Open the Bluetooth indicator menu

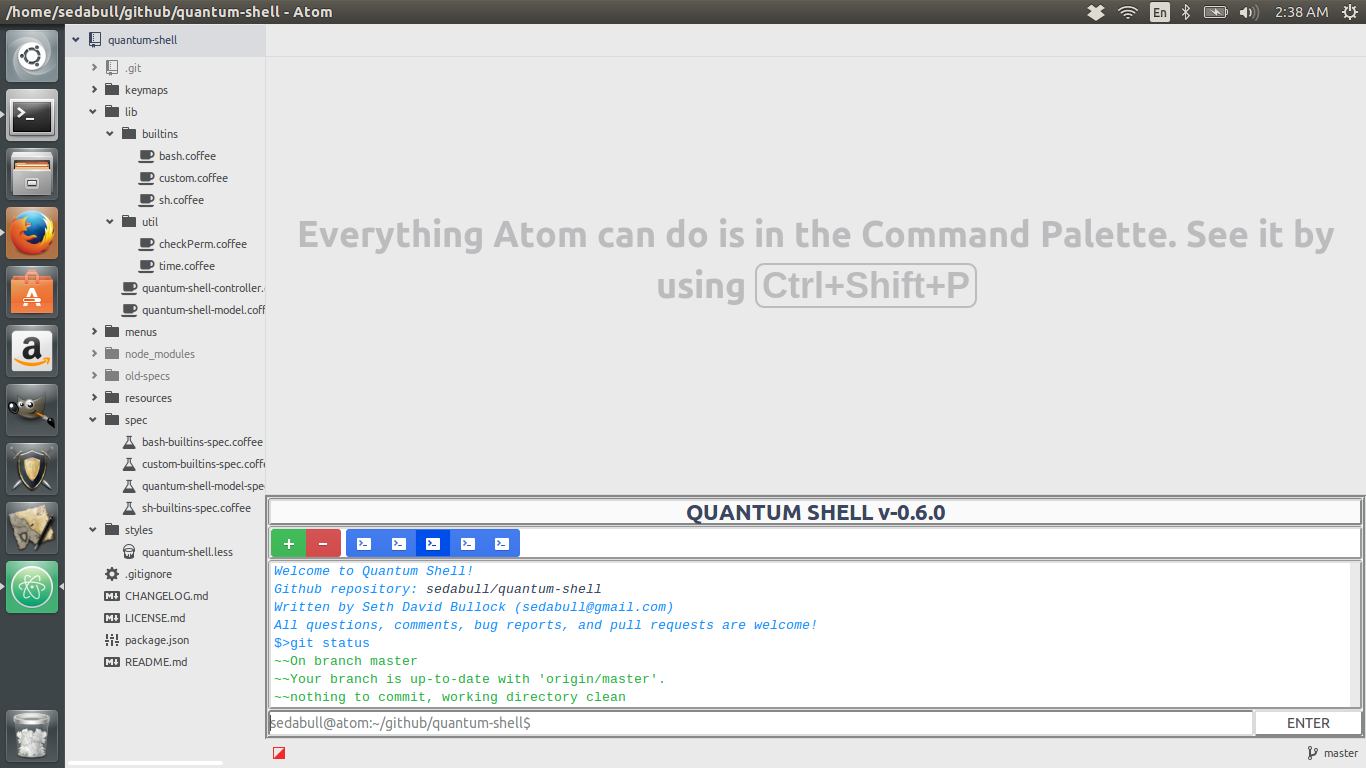(x=1186, y=12)
